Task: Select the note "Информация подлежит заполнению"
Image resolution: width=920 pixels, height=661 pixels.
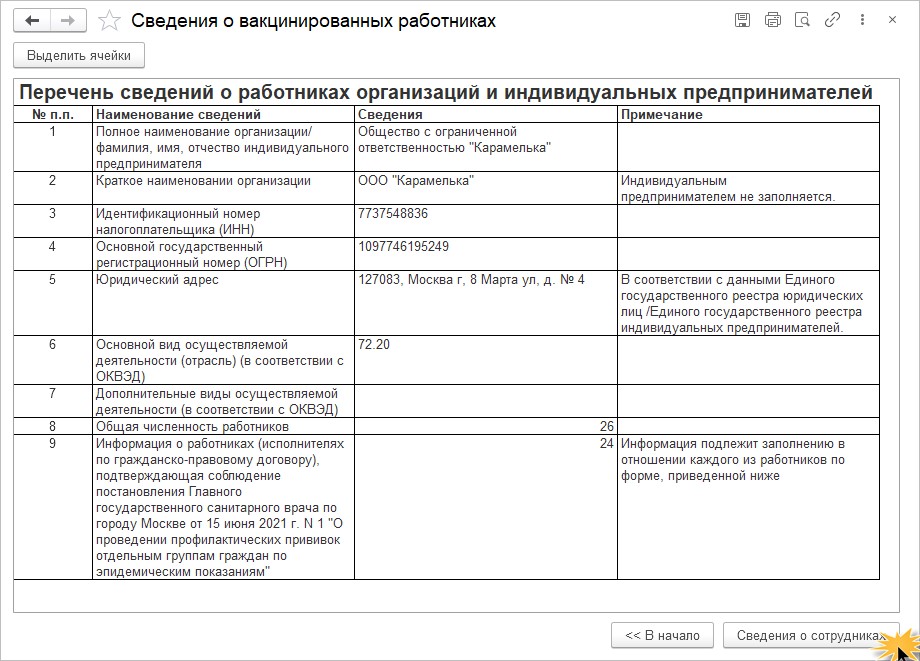Action: tap(749, 507)
